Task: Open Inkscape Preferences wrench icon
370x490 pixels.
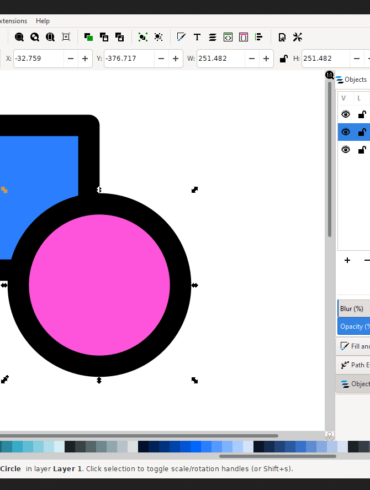Action: point(297,37)
